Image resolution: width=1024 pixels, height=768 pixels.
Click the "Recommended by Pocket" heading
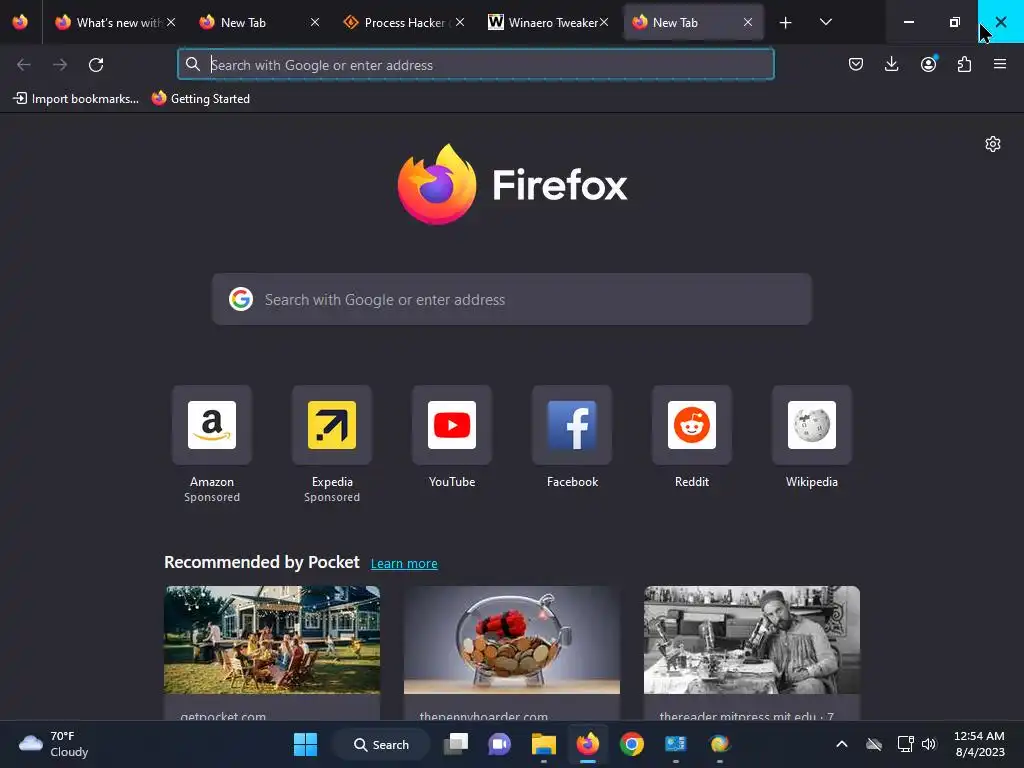pyautogui.click(x=262, y=562)
